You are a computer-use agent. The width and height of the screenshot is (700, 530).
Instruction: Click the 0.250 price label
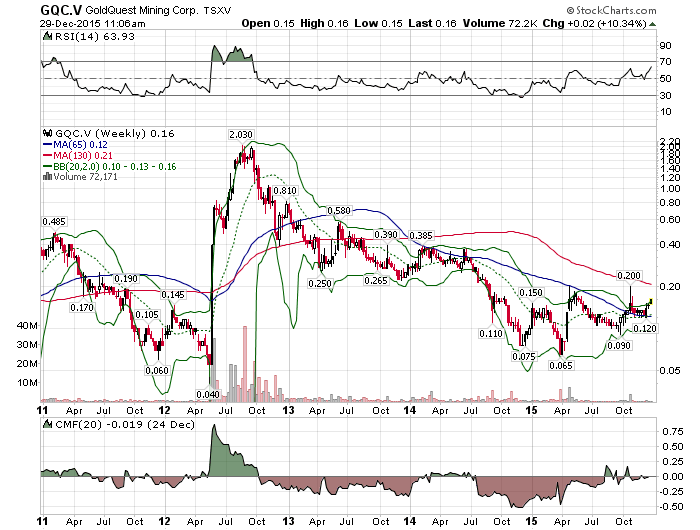(x=320, y=284)
